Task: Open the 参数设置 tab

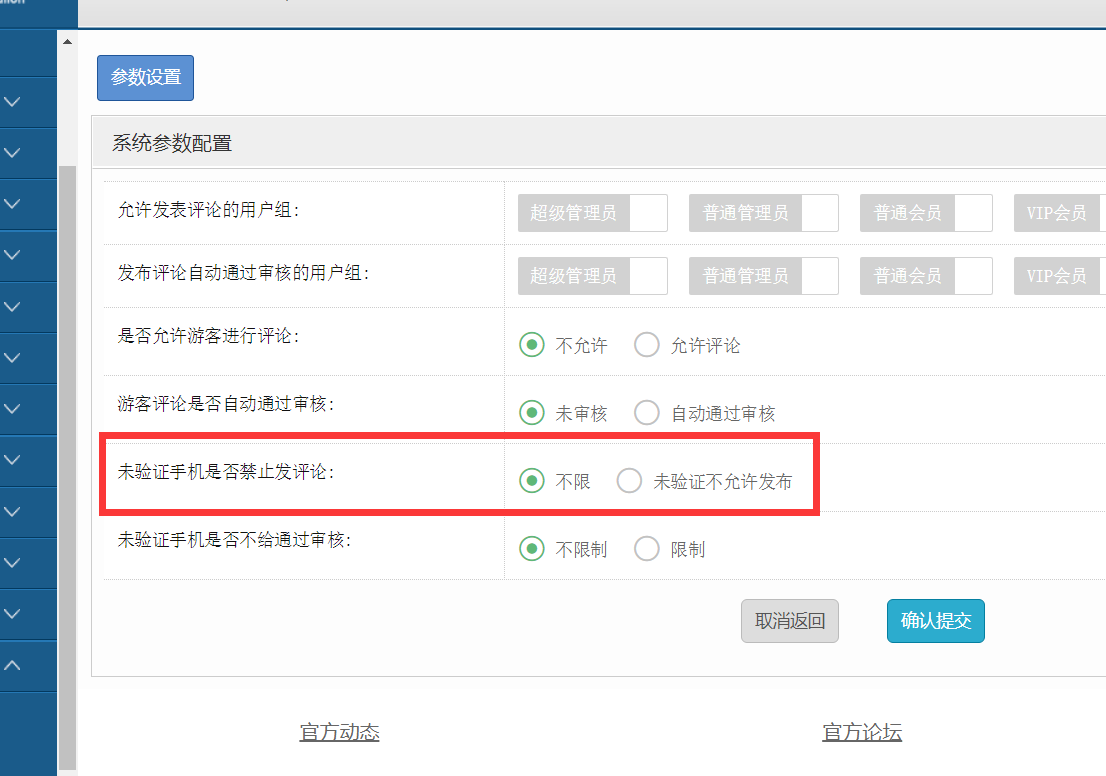Action: [145, 78]
